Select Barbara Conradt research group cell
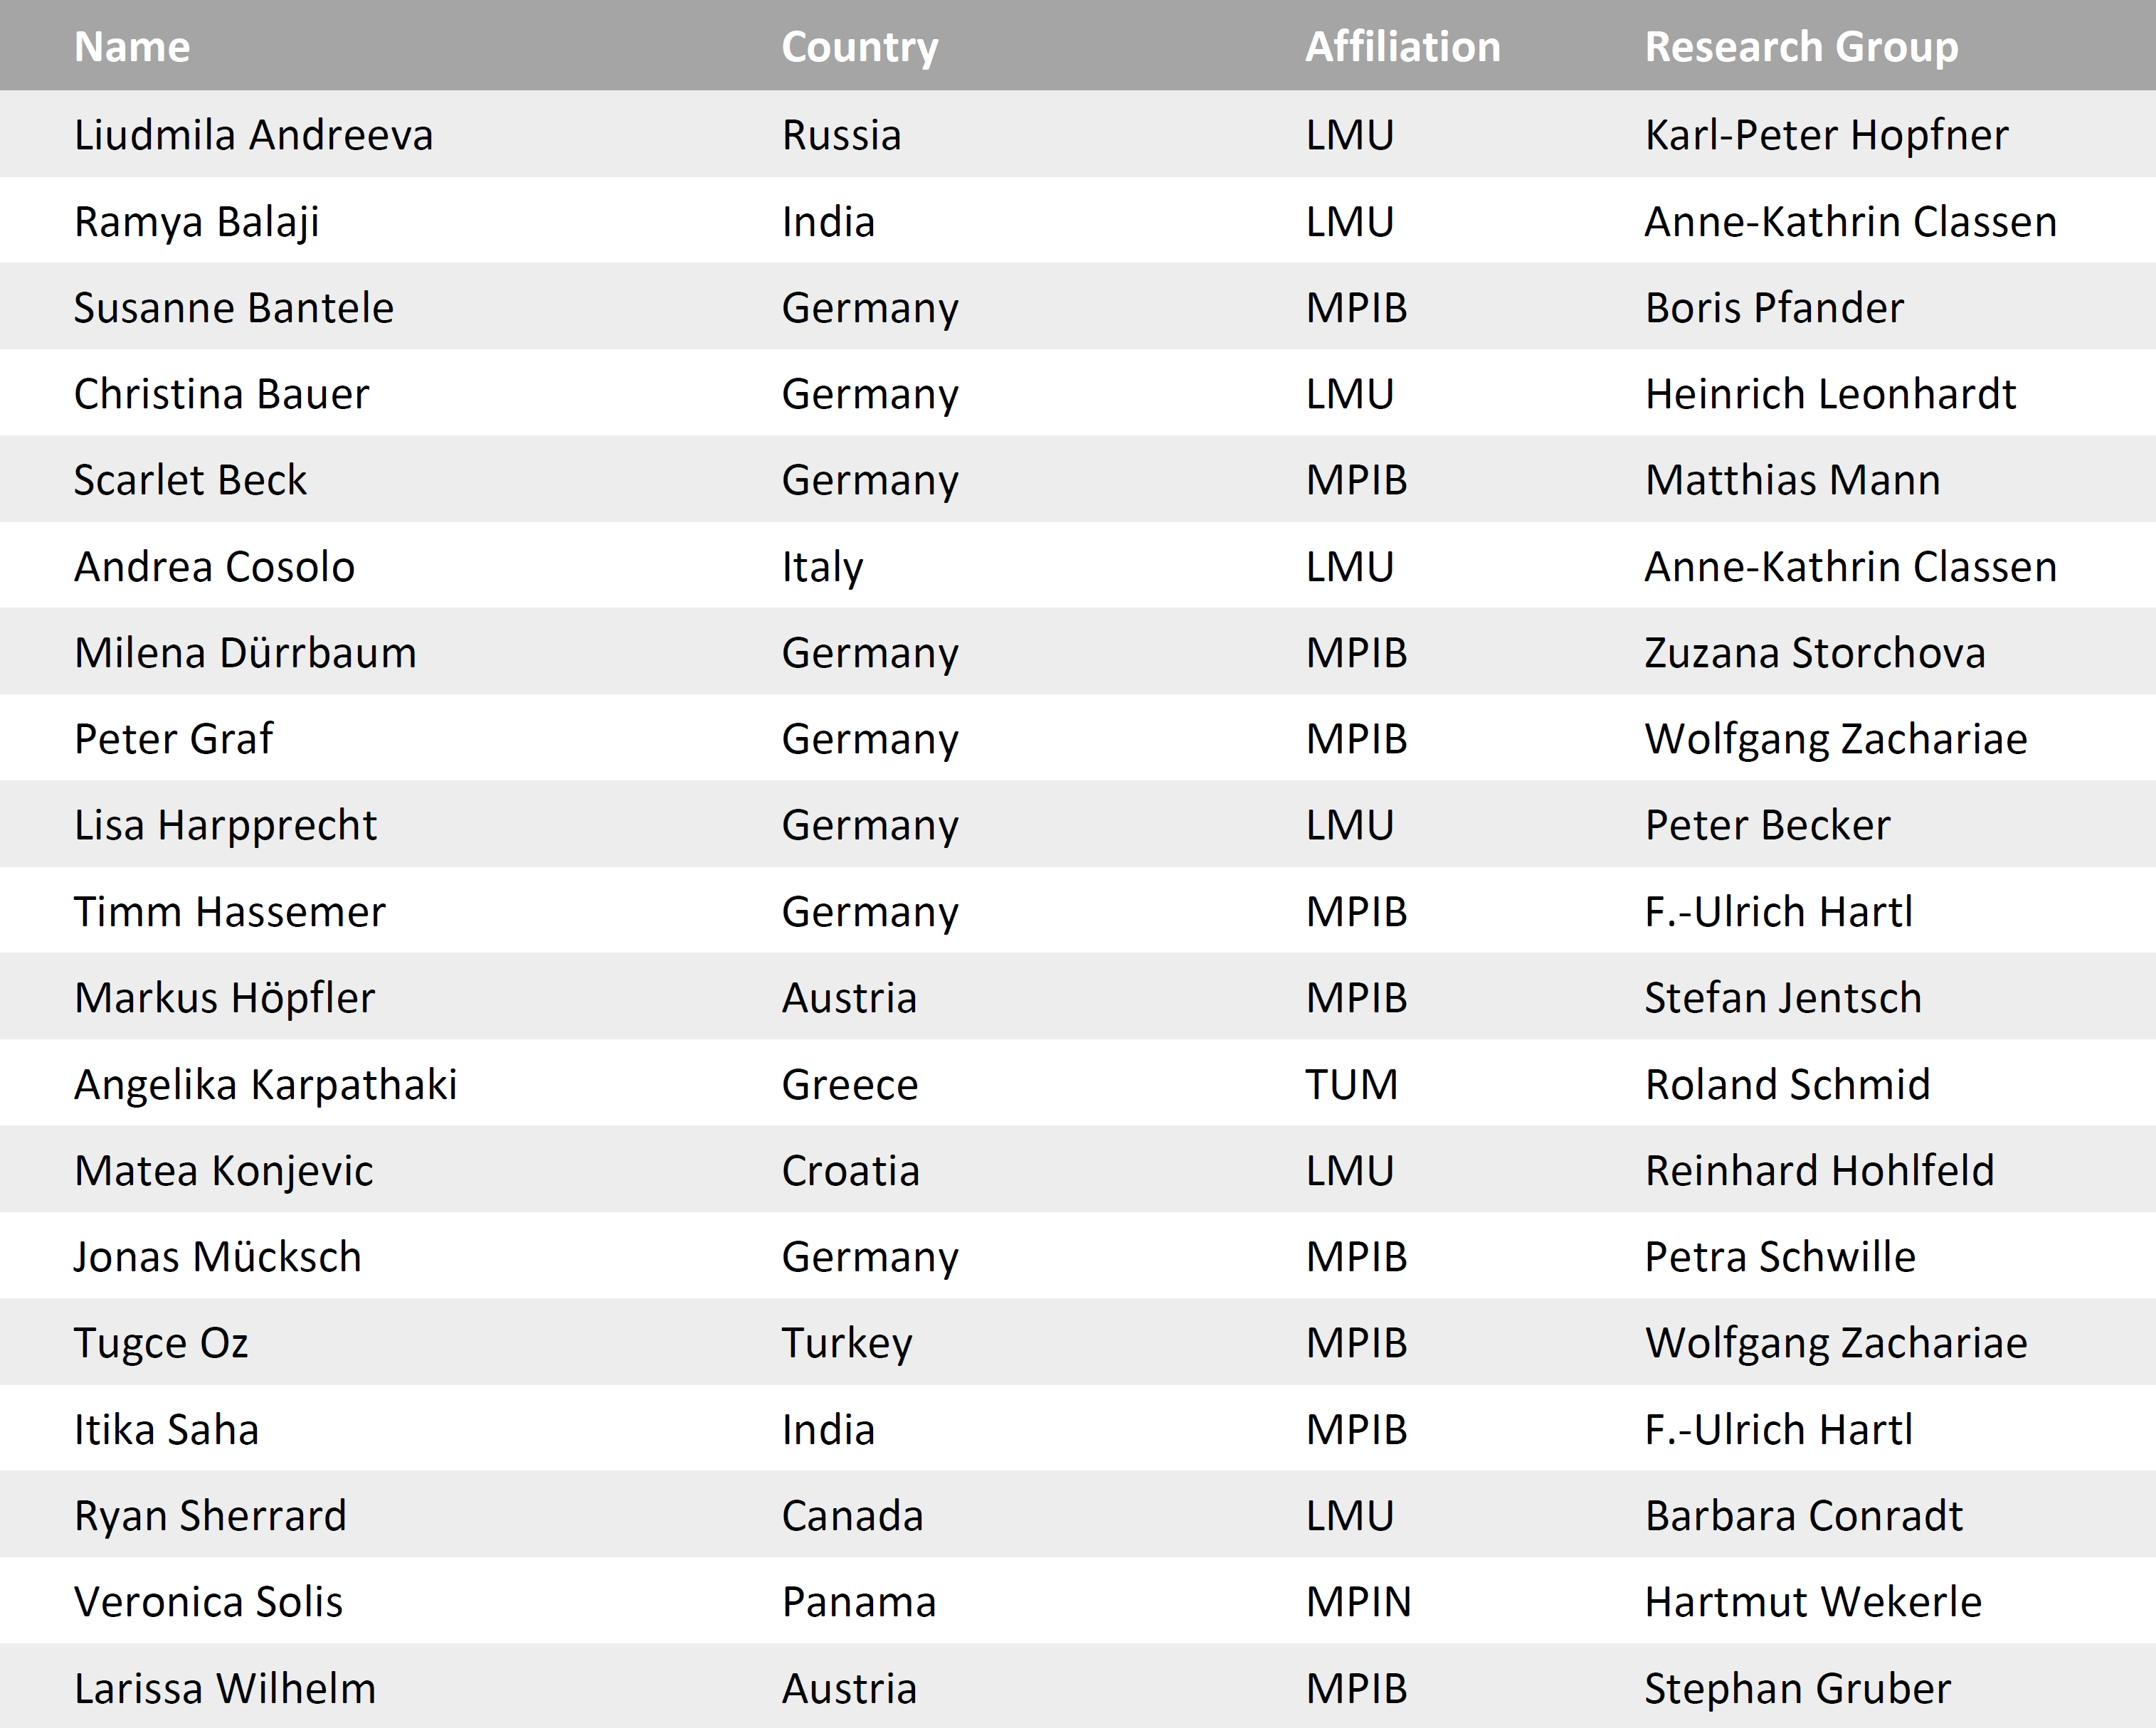Screen dimensions: 2156x1728 coord(1803,1516)
